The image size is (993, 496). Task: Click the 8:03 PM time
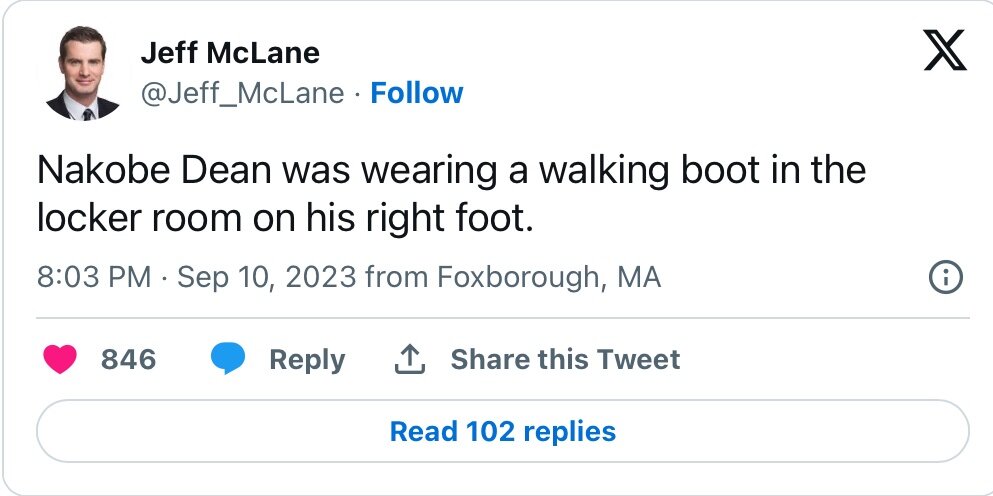pos(93,277)
